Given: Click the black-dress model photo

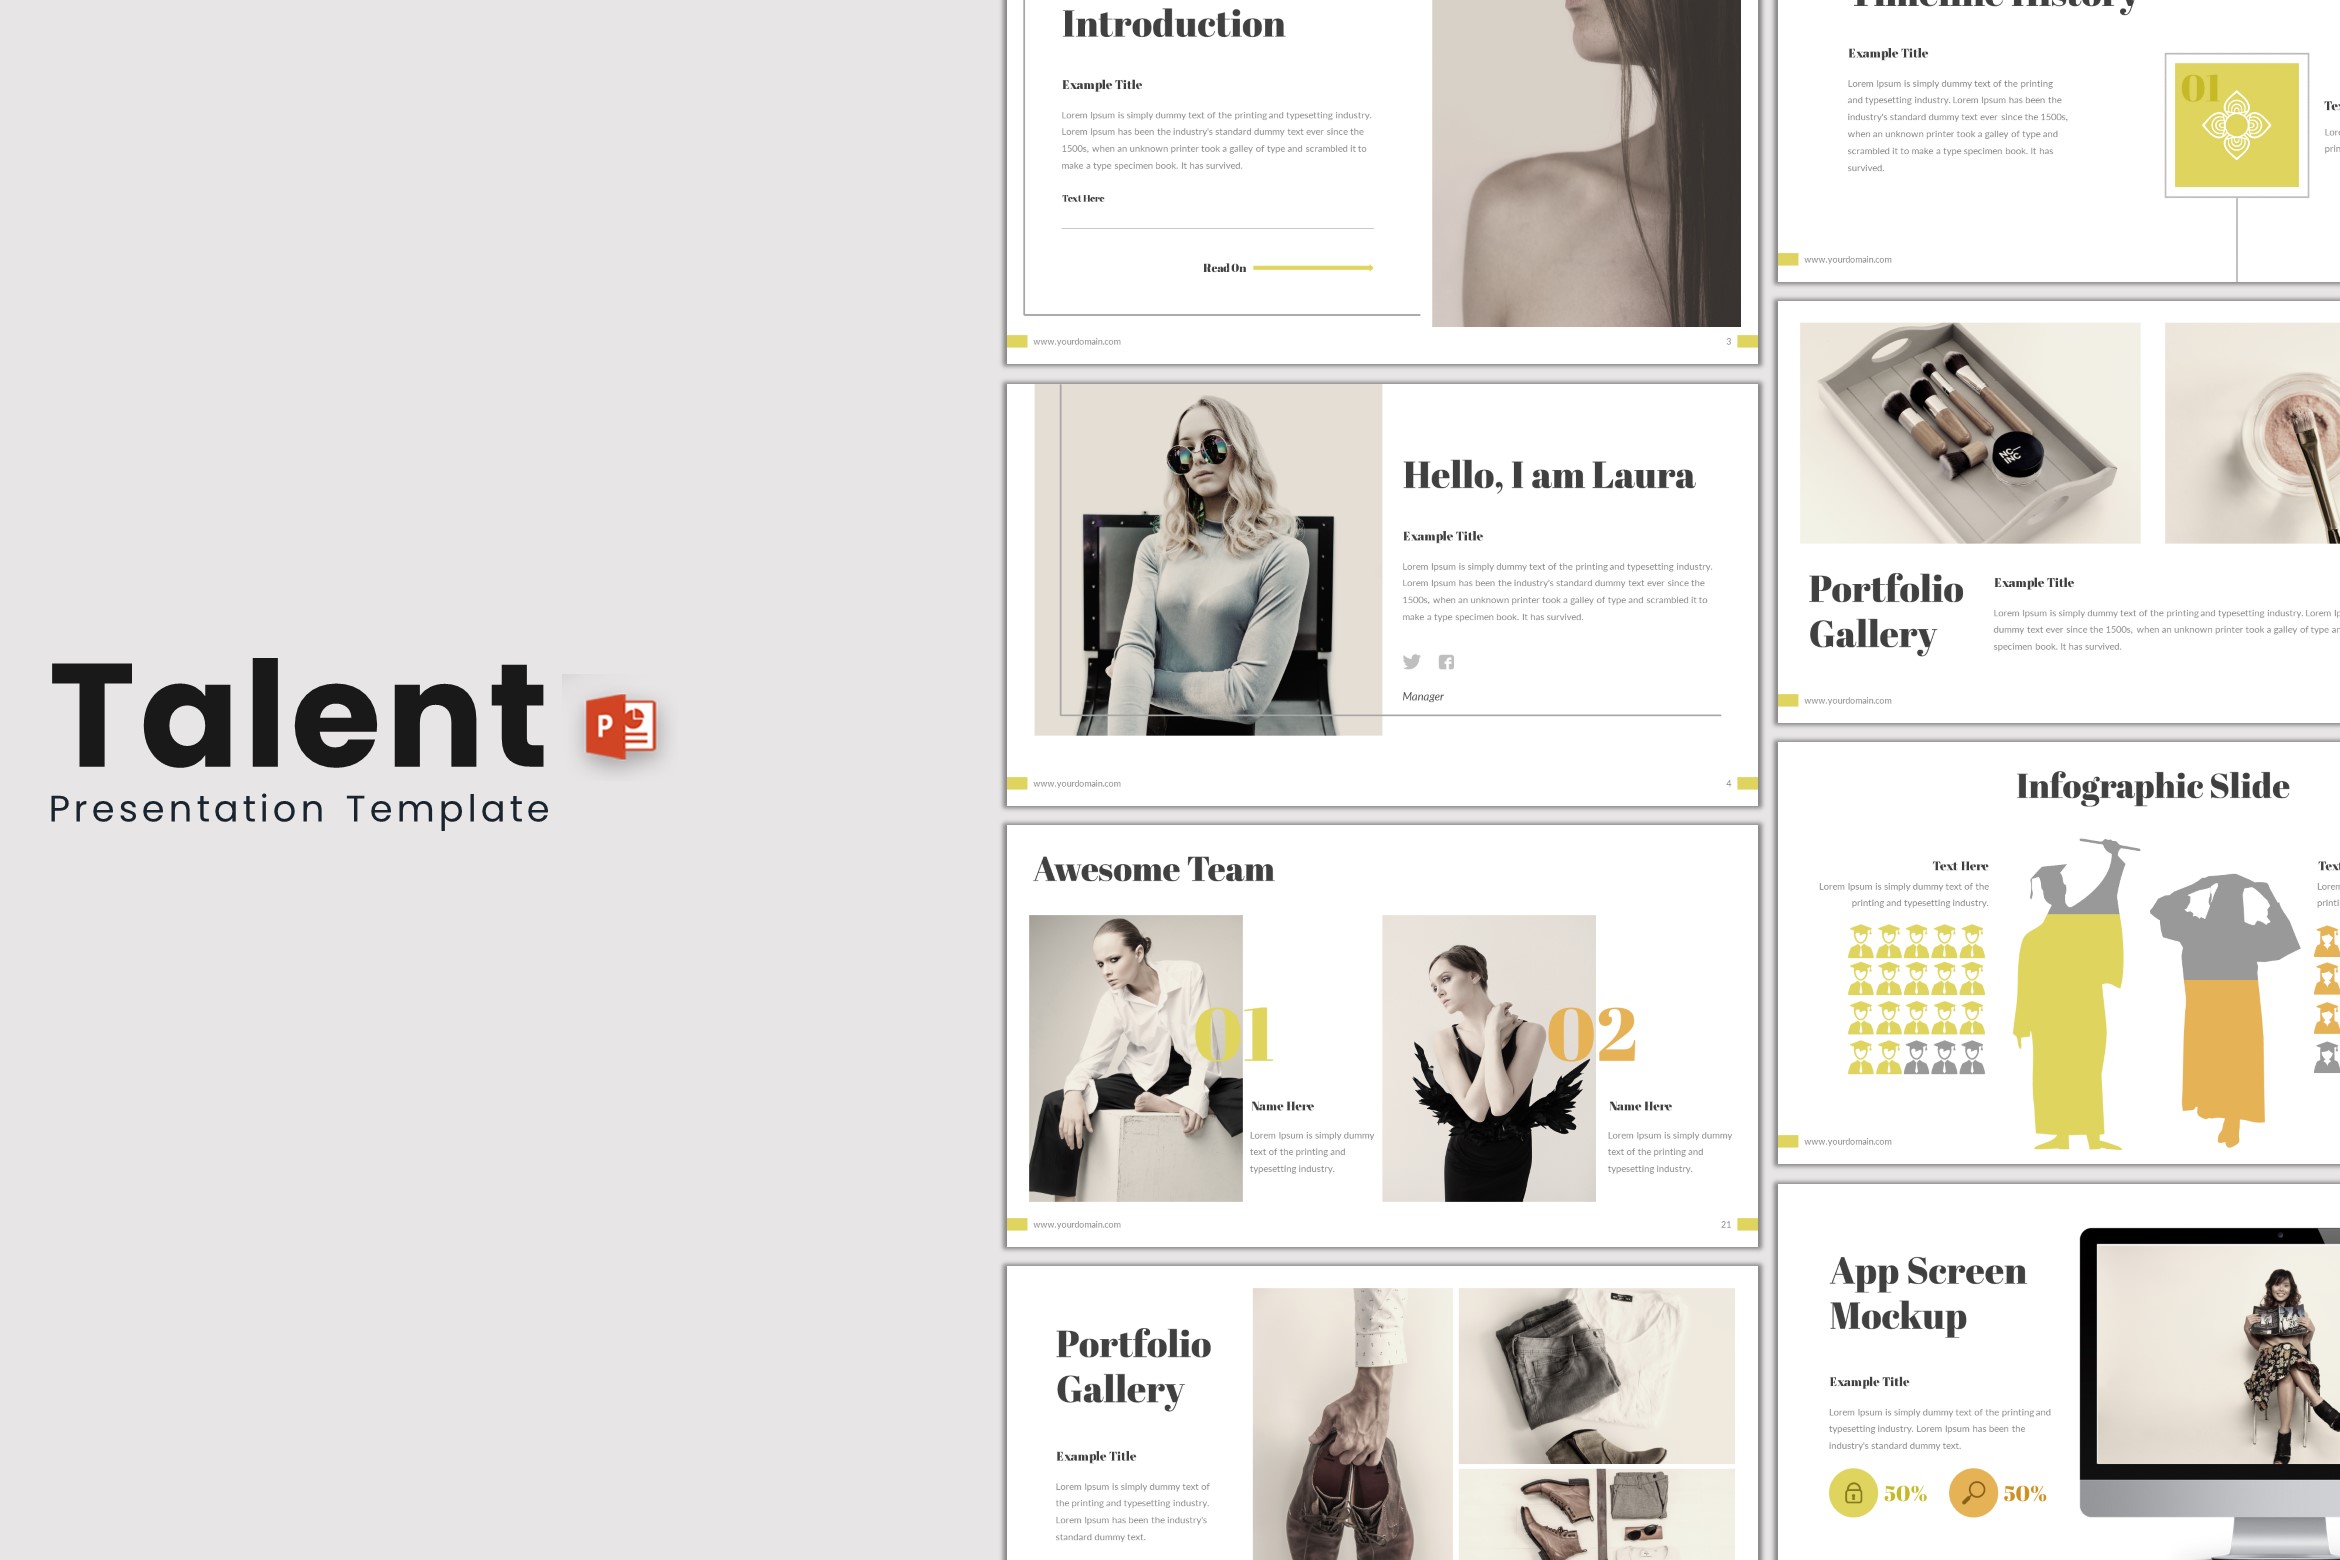Looking at the screenshot, I should [1489, 1058].
